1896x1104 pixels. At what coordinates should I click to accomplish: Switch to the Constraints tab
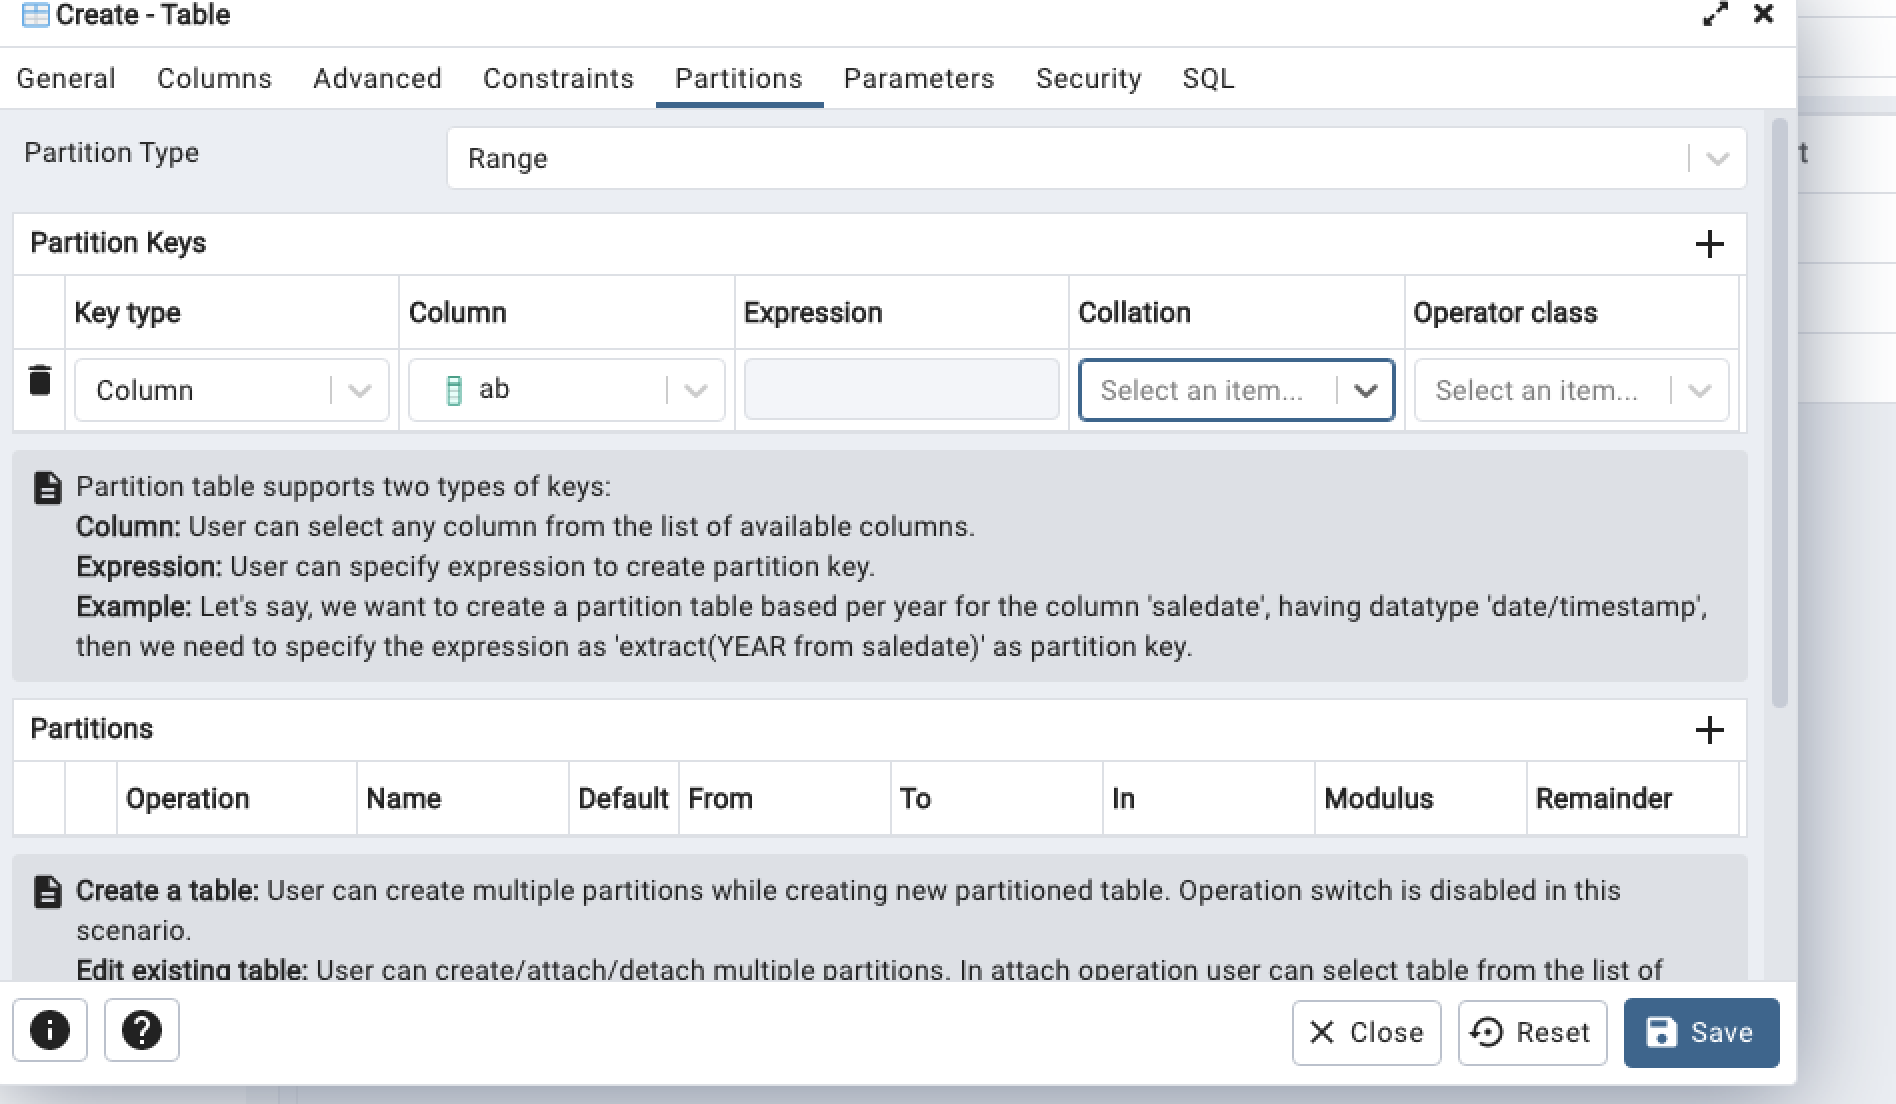pos(557,78)
